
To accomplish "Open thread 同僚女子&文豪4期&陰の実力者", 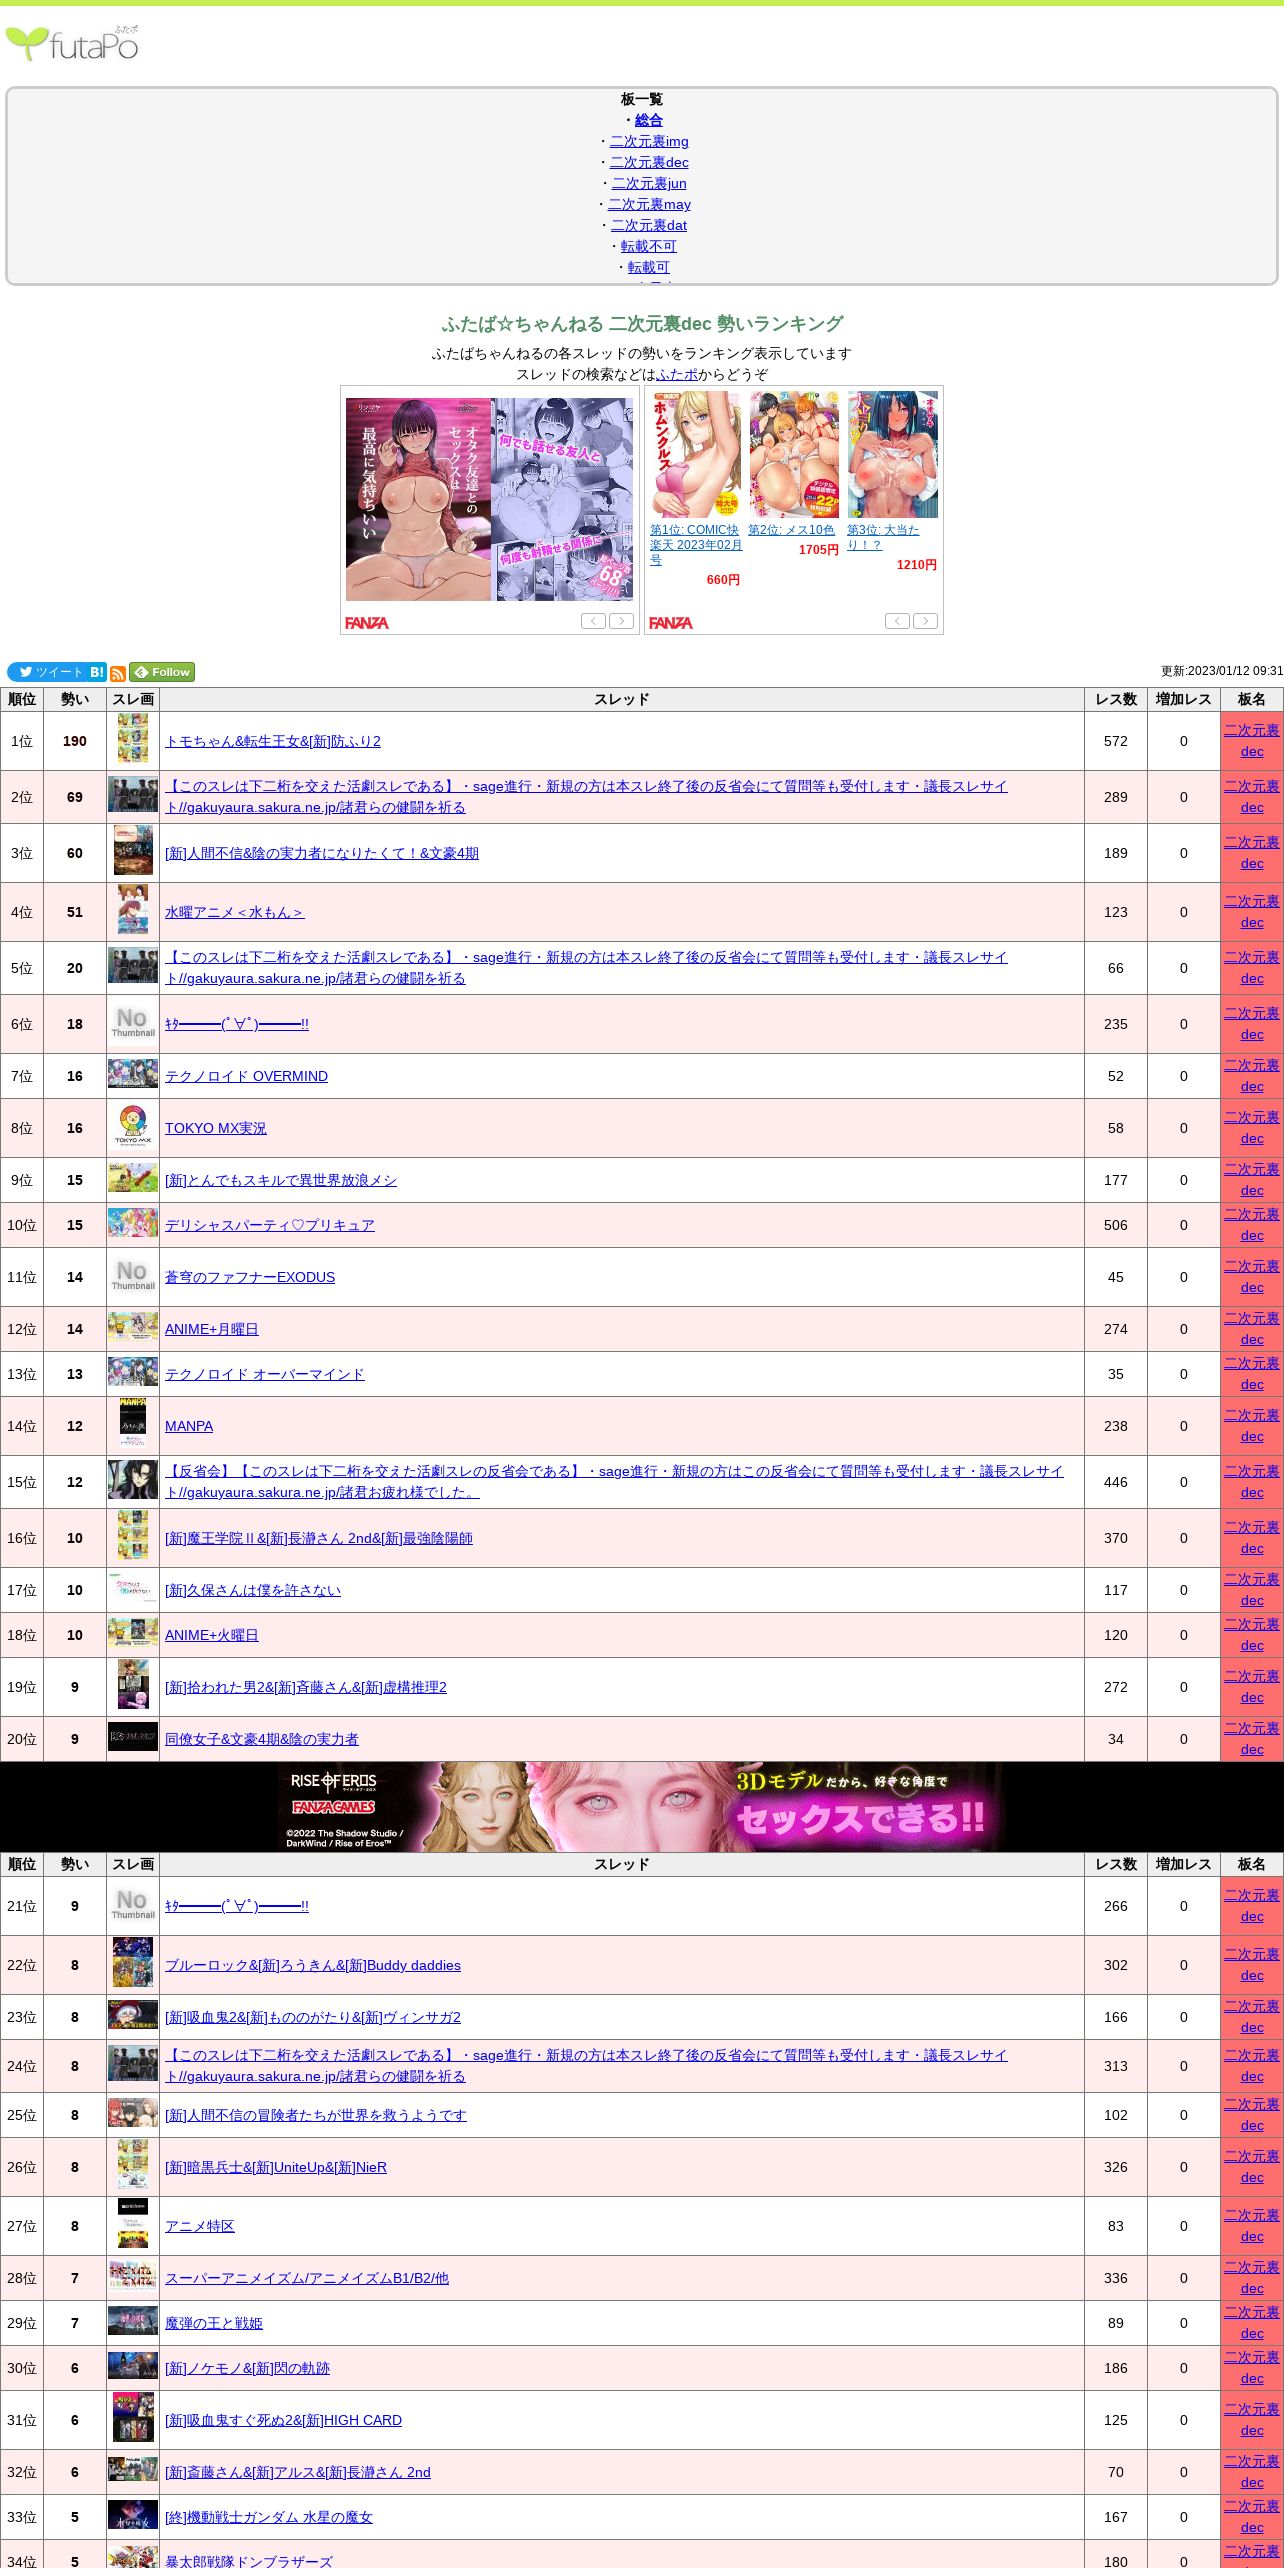I will (262, 1739).
